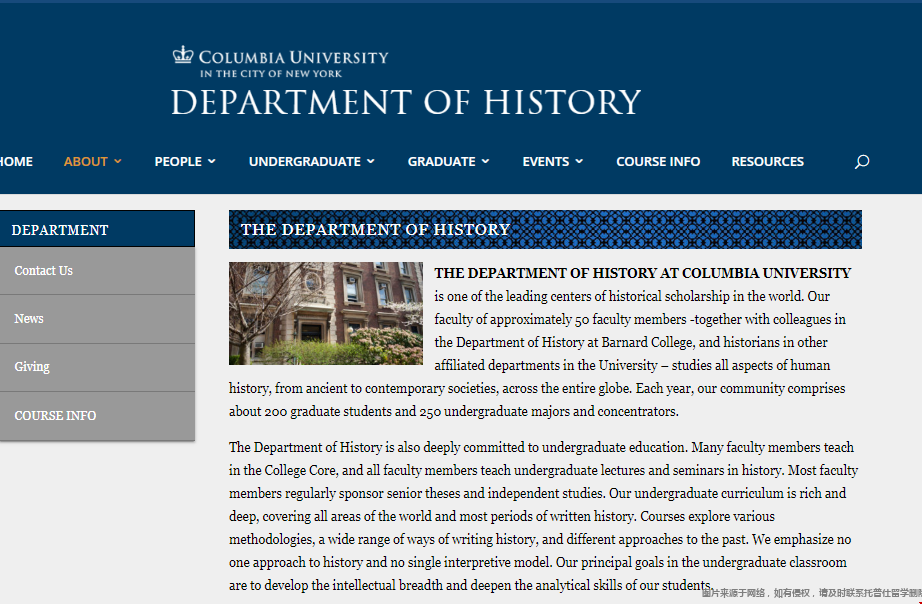Go to the Home nav item
Screen dimensions: 922x604
[16, 162]
